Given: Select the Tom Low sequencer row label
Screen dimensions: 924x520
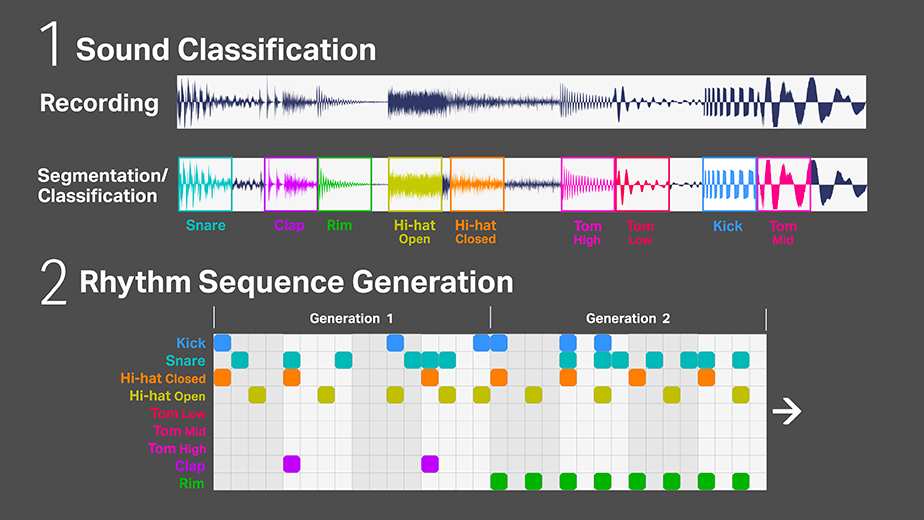Looking at the screenshot, I should pyautogui.click(x=178, y=413).
